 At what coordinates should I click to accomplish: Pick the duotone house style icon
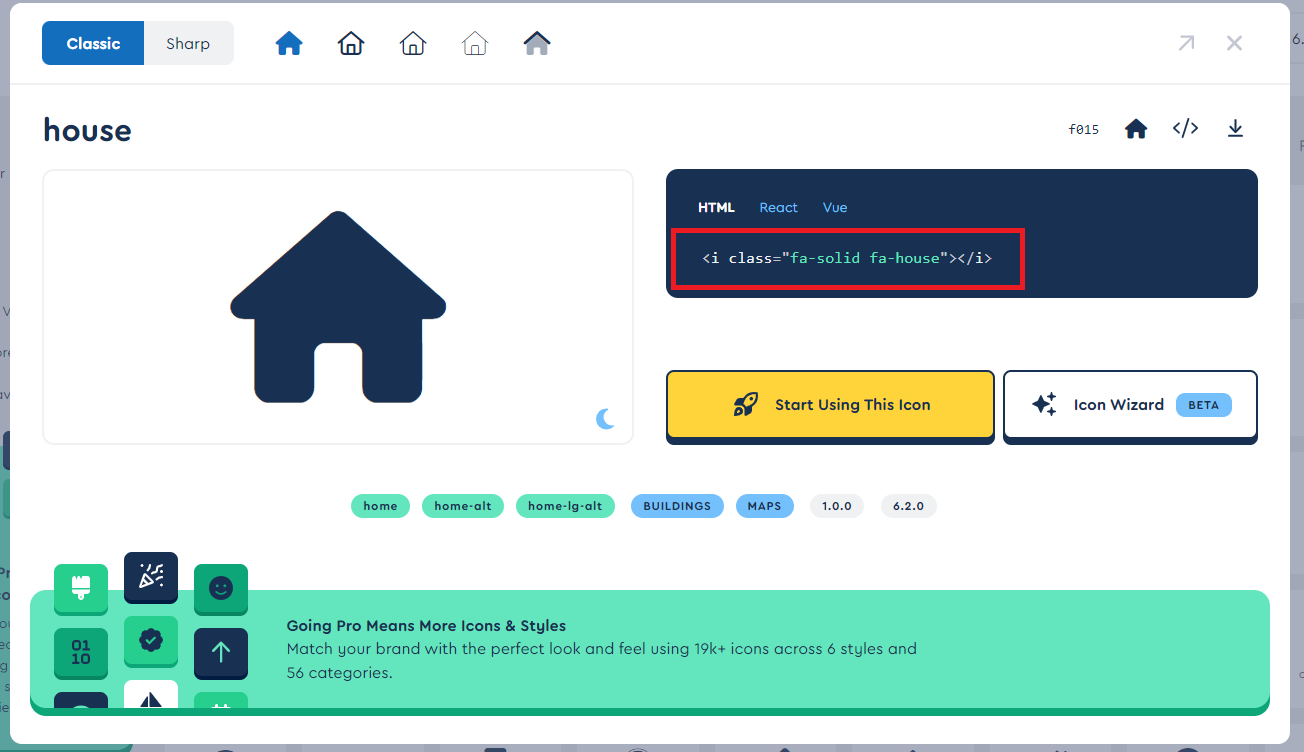click(x=537, y=44)
